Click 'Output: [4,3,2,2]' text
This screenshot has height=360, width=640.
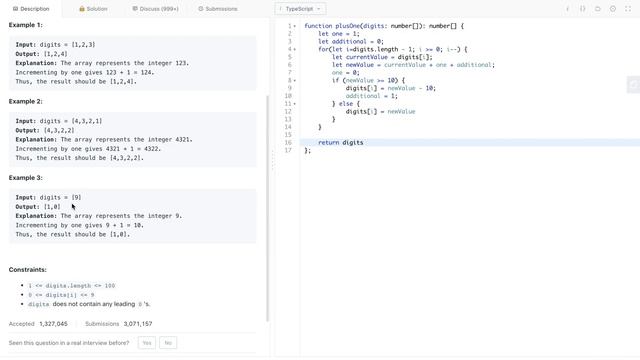tap(45, 130)
